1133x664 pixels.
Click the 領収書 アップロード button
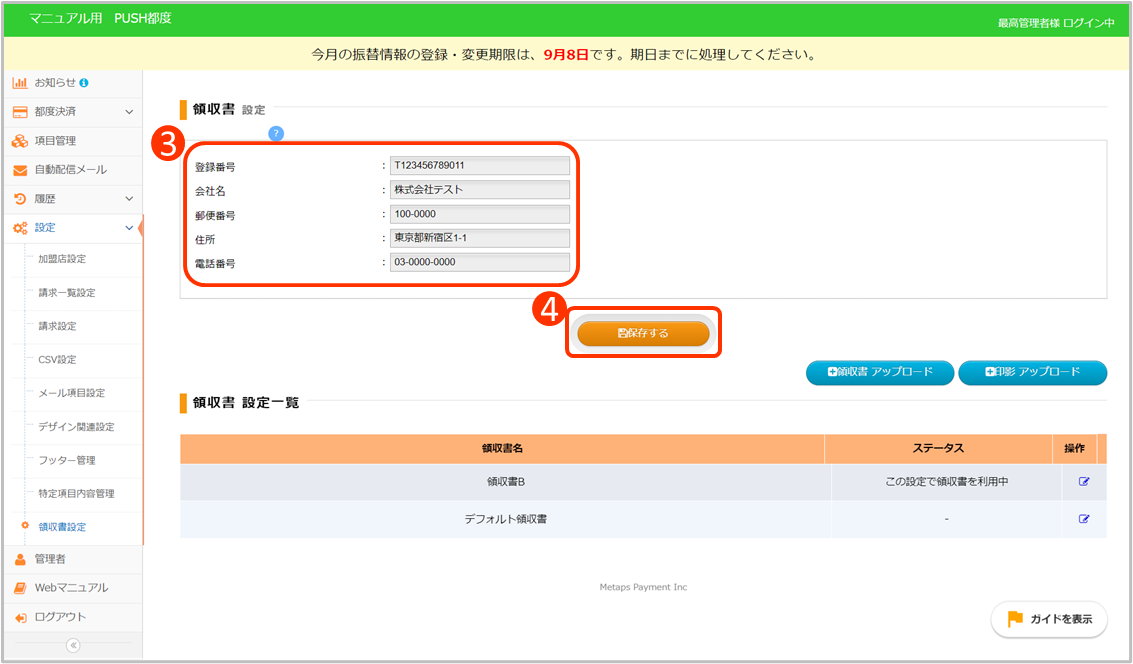click(x=879, y=372)
